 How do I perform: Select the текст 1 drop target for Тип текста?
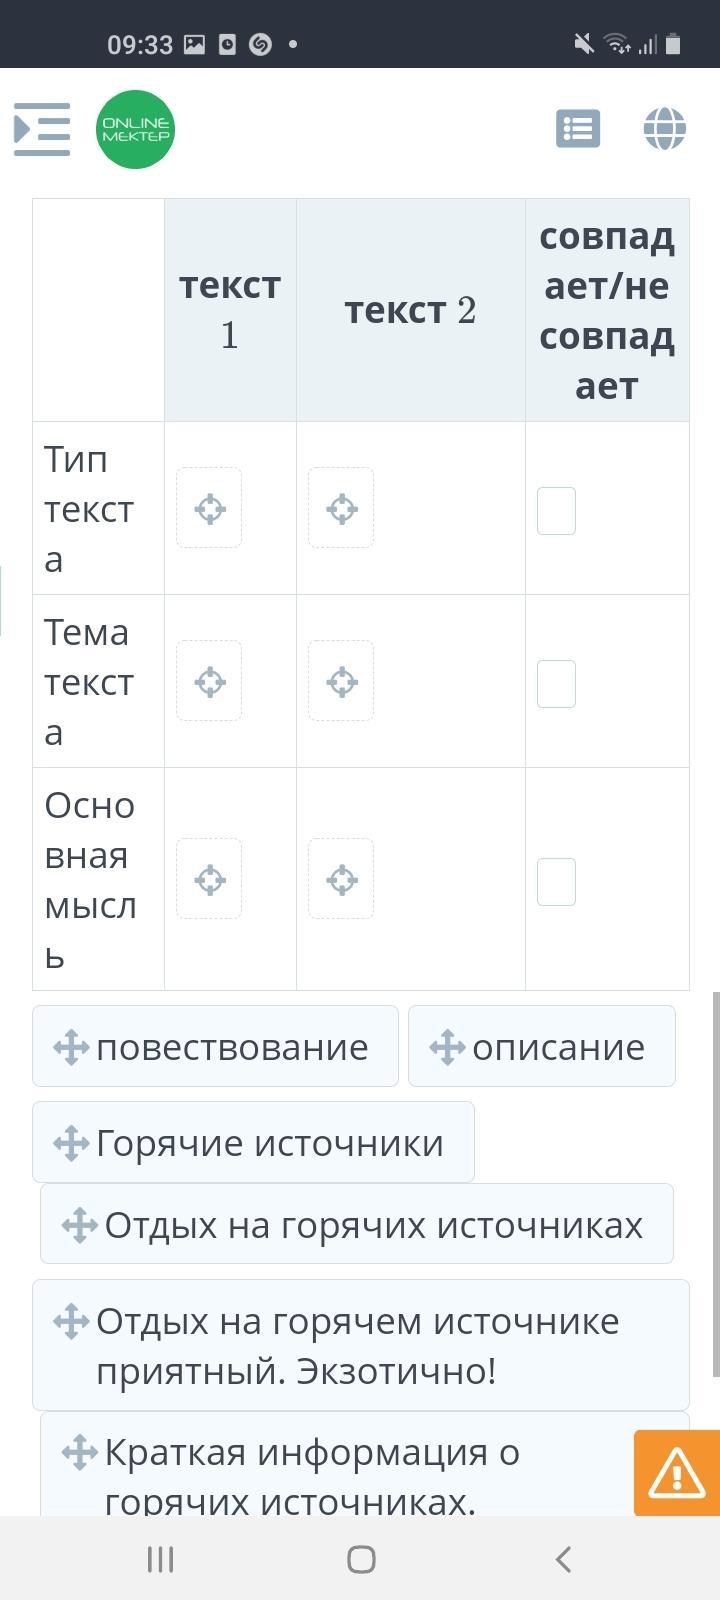[209, 508]
